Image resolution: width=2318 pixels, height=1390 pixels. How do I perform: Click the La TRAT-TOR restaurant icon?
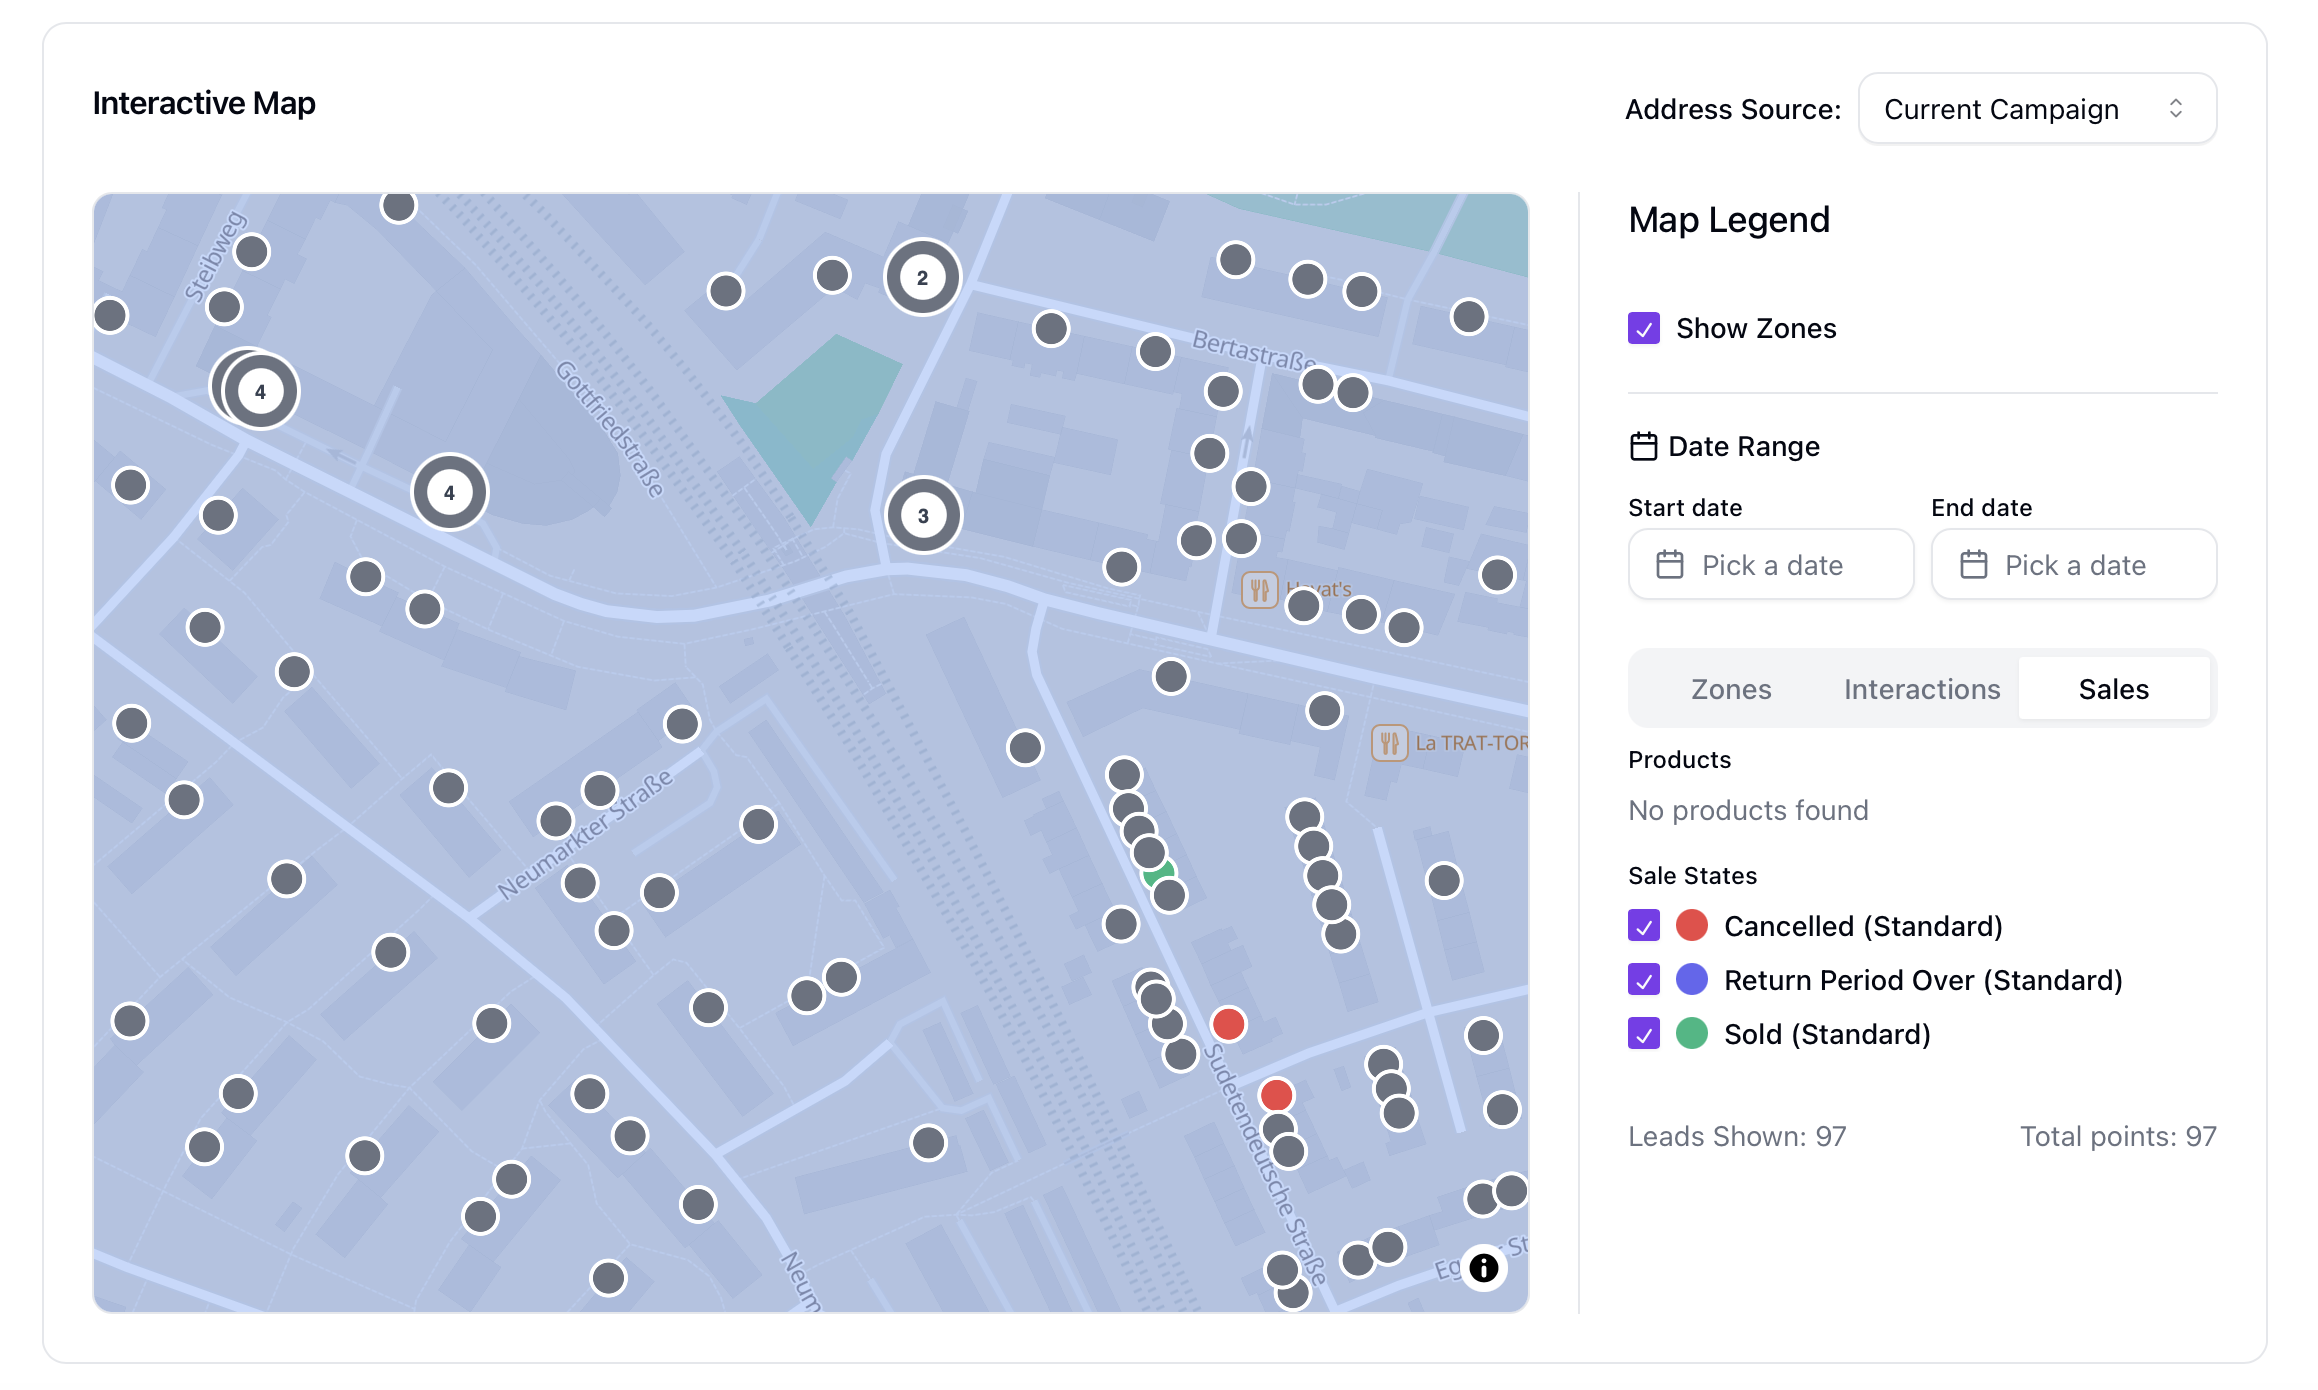1389,743
